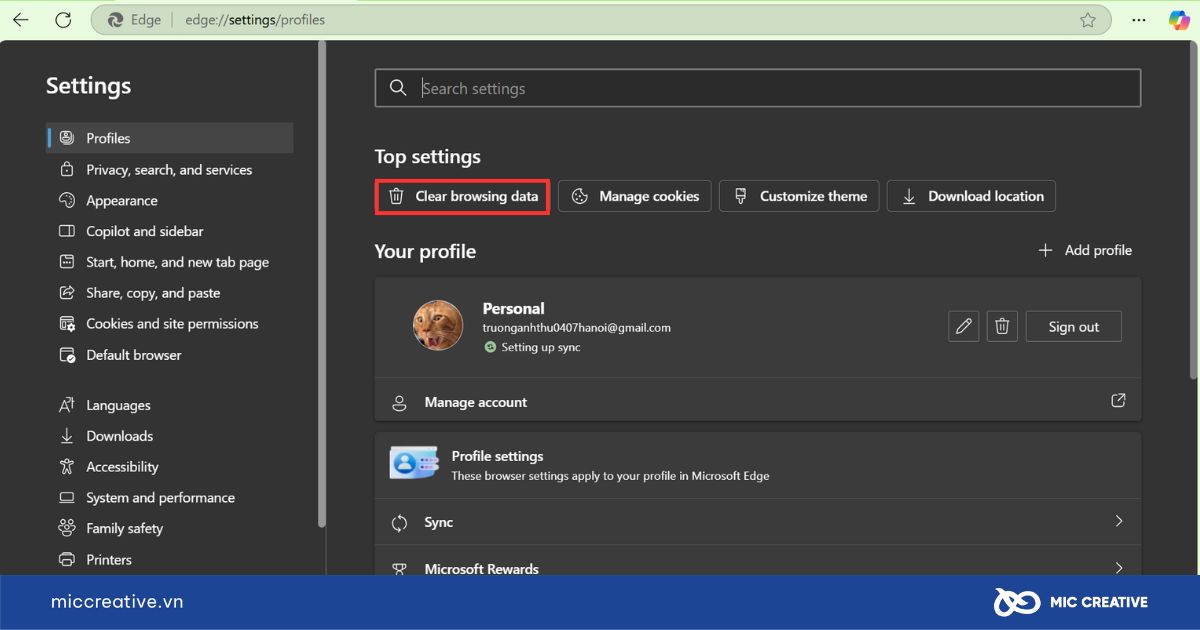Click the trash icon to remove Personal profile
The image size is (1200, 630).
coord(1003,326)
